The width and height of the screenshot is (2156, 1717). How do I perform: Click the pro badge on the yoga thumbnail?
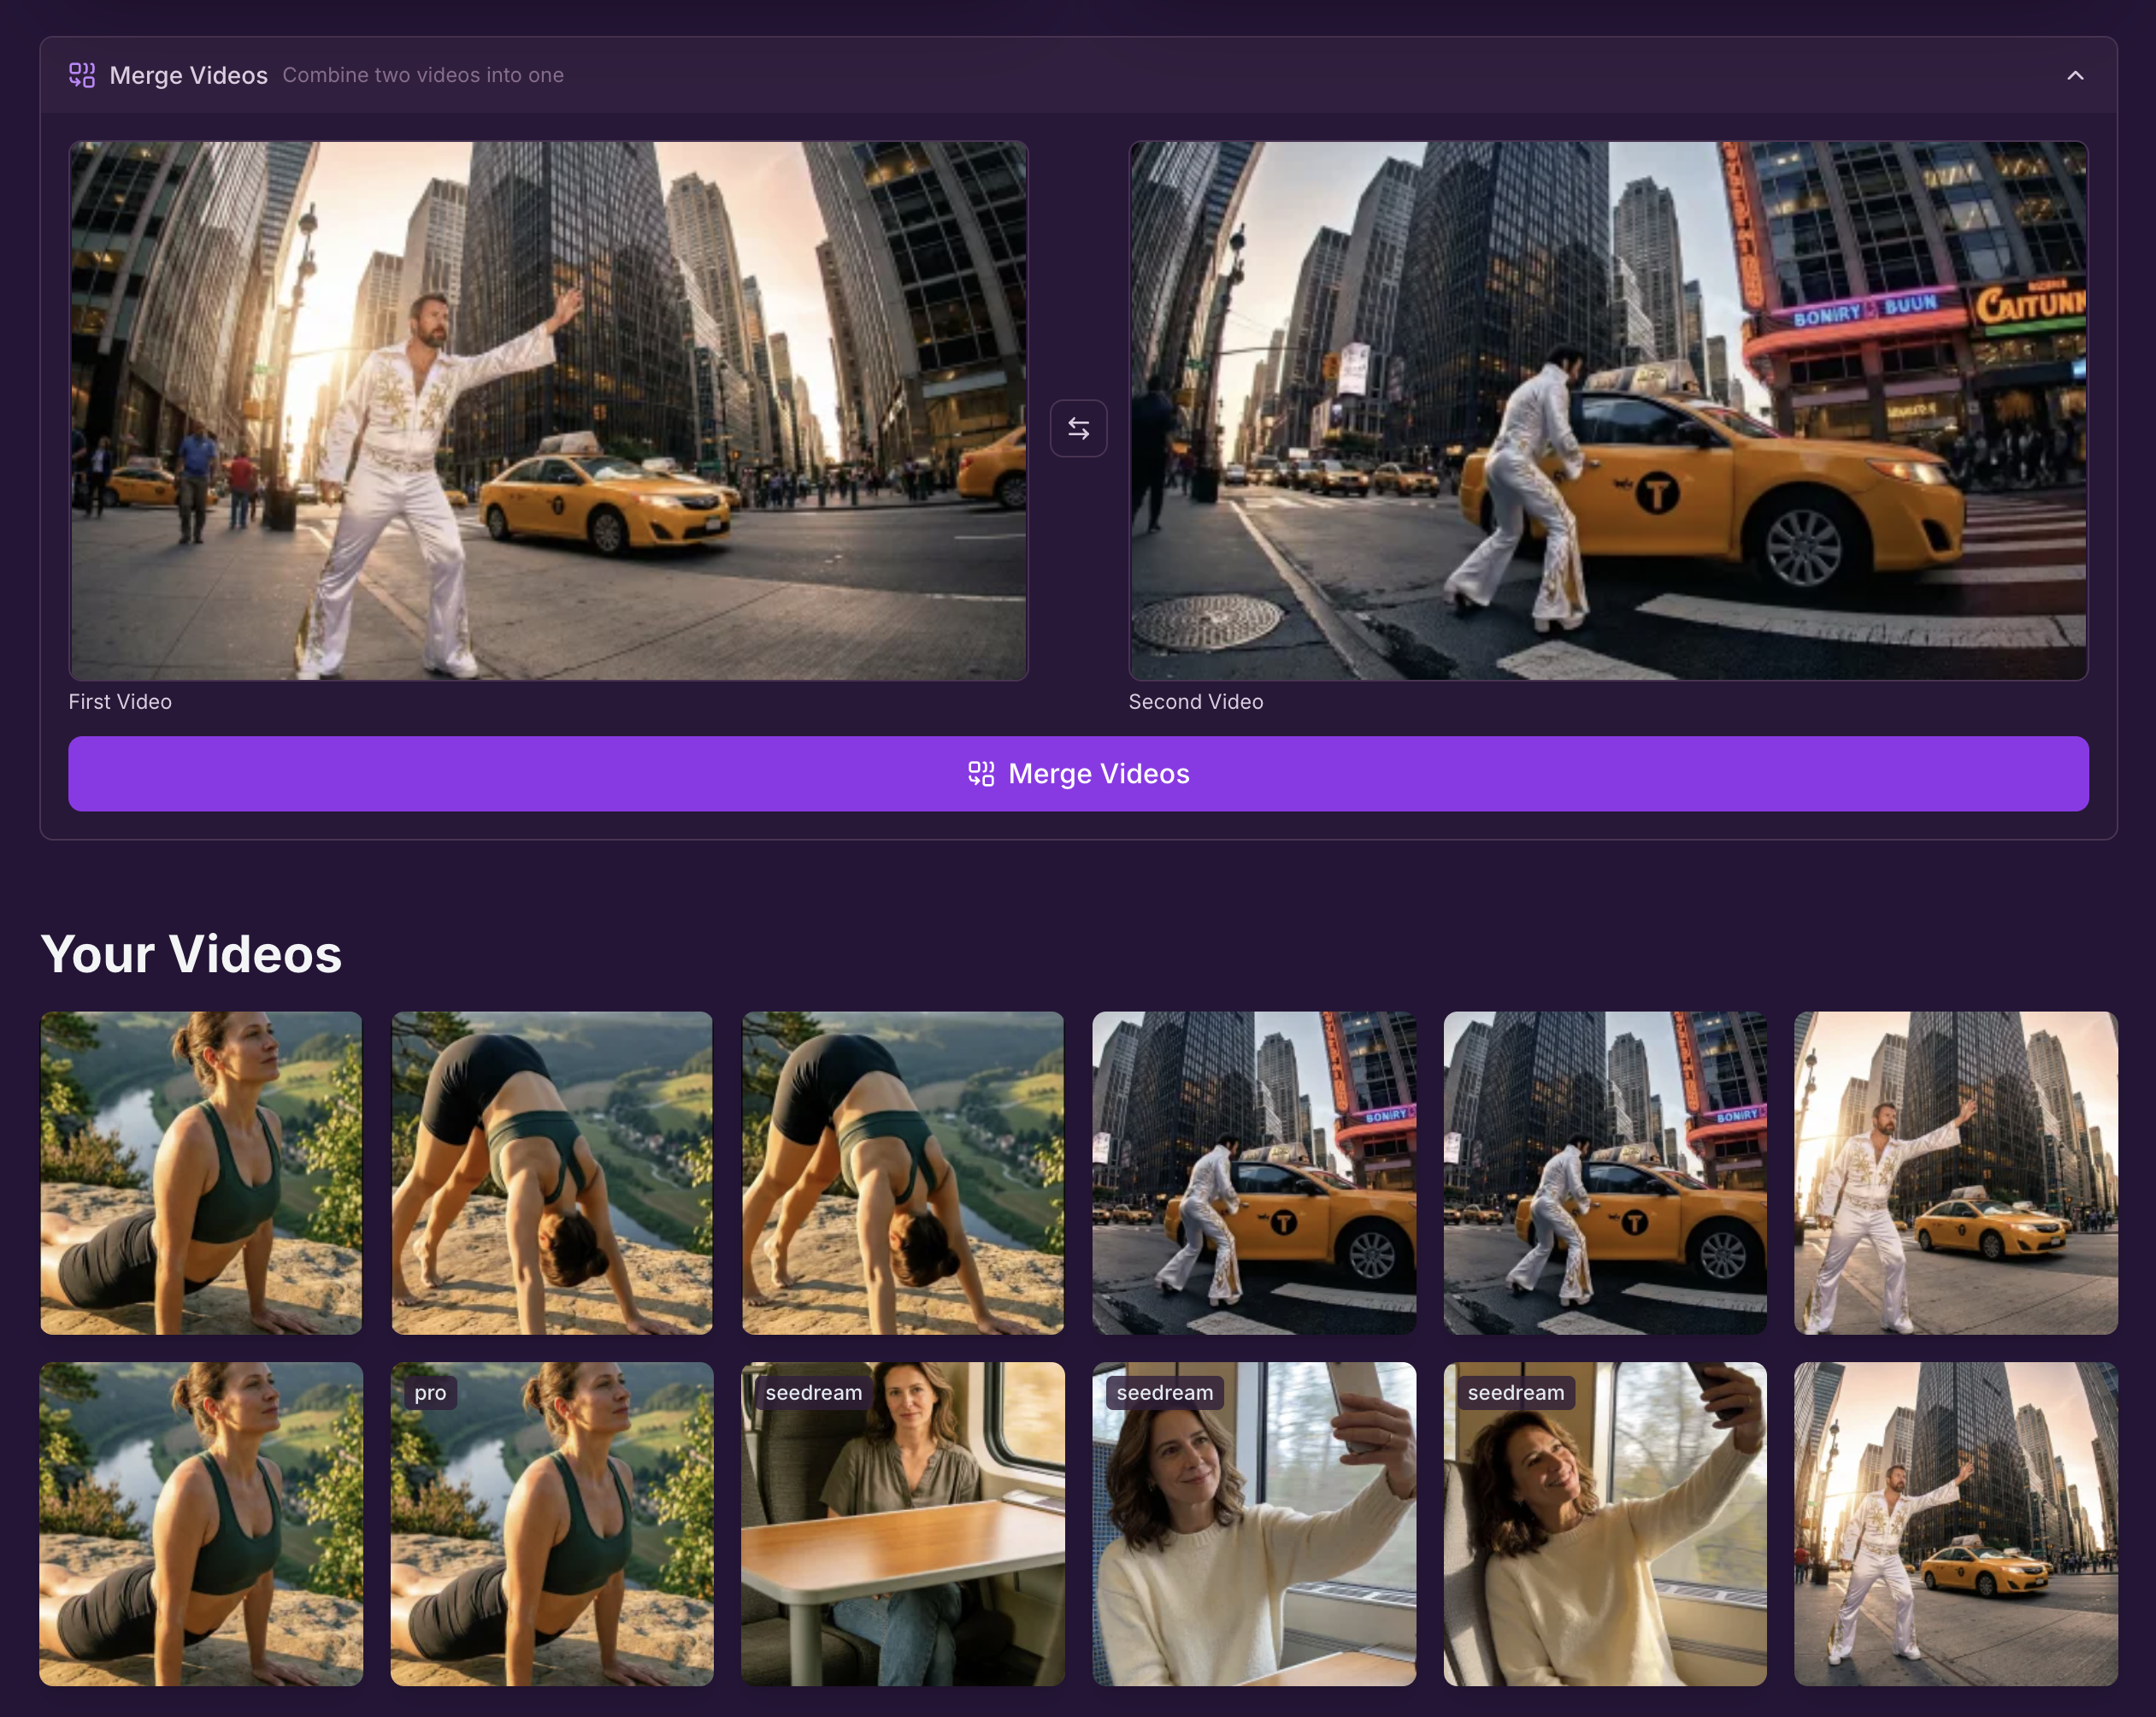click(429, 1392)
